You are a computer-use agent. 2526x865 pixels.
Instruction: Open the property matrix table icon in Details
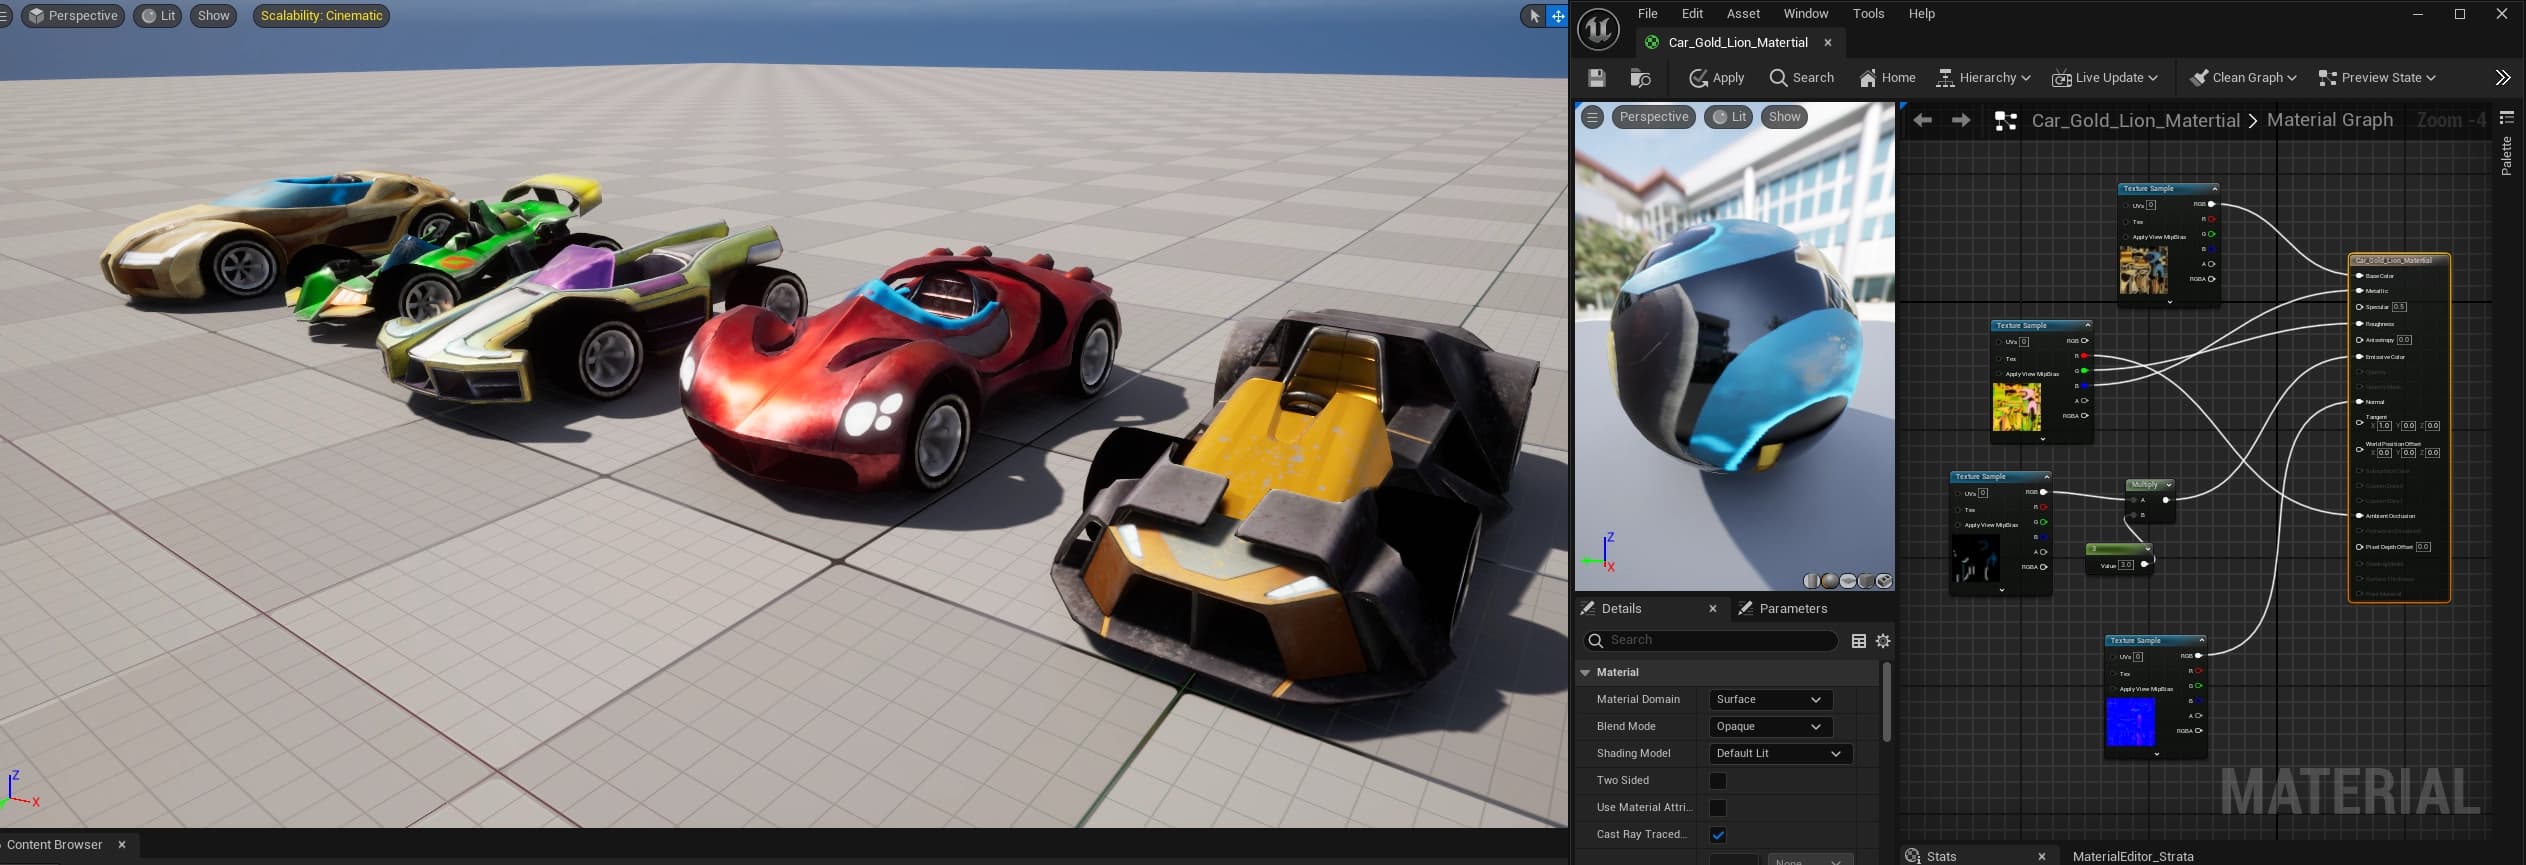1859,641
